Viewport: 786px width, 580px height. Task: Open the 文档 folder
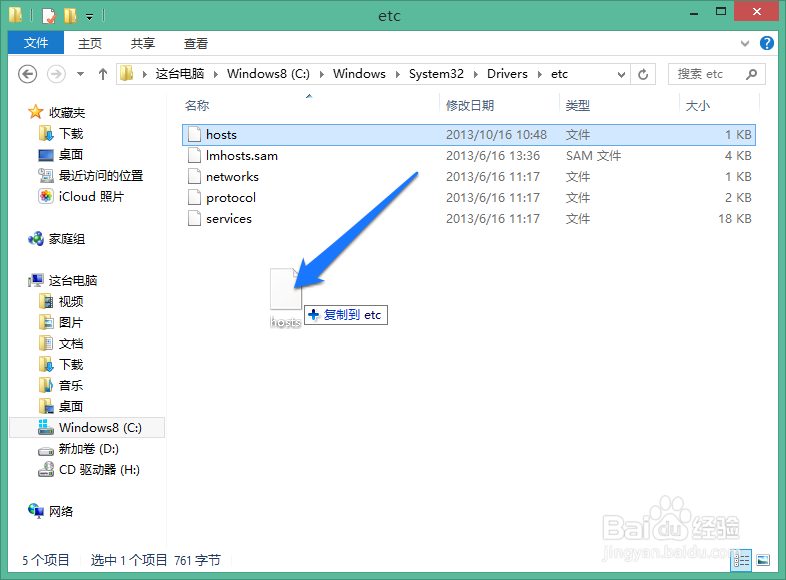71,343
